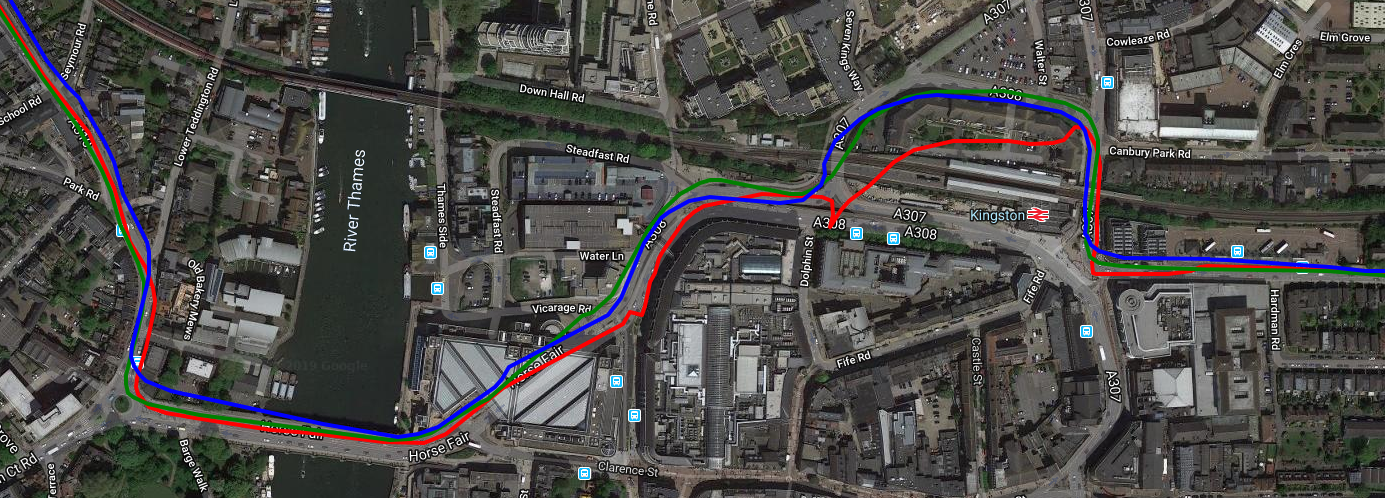The image size is (1385, 498).
Task: Select the bus stop marker on Park Rd
Action: (121, 231)
